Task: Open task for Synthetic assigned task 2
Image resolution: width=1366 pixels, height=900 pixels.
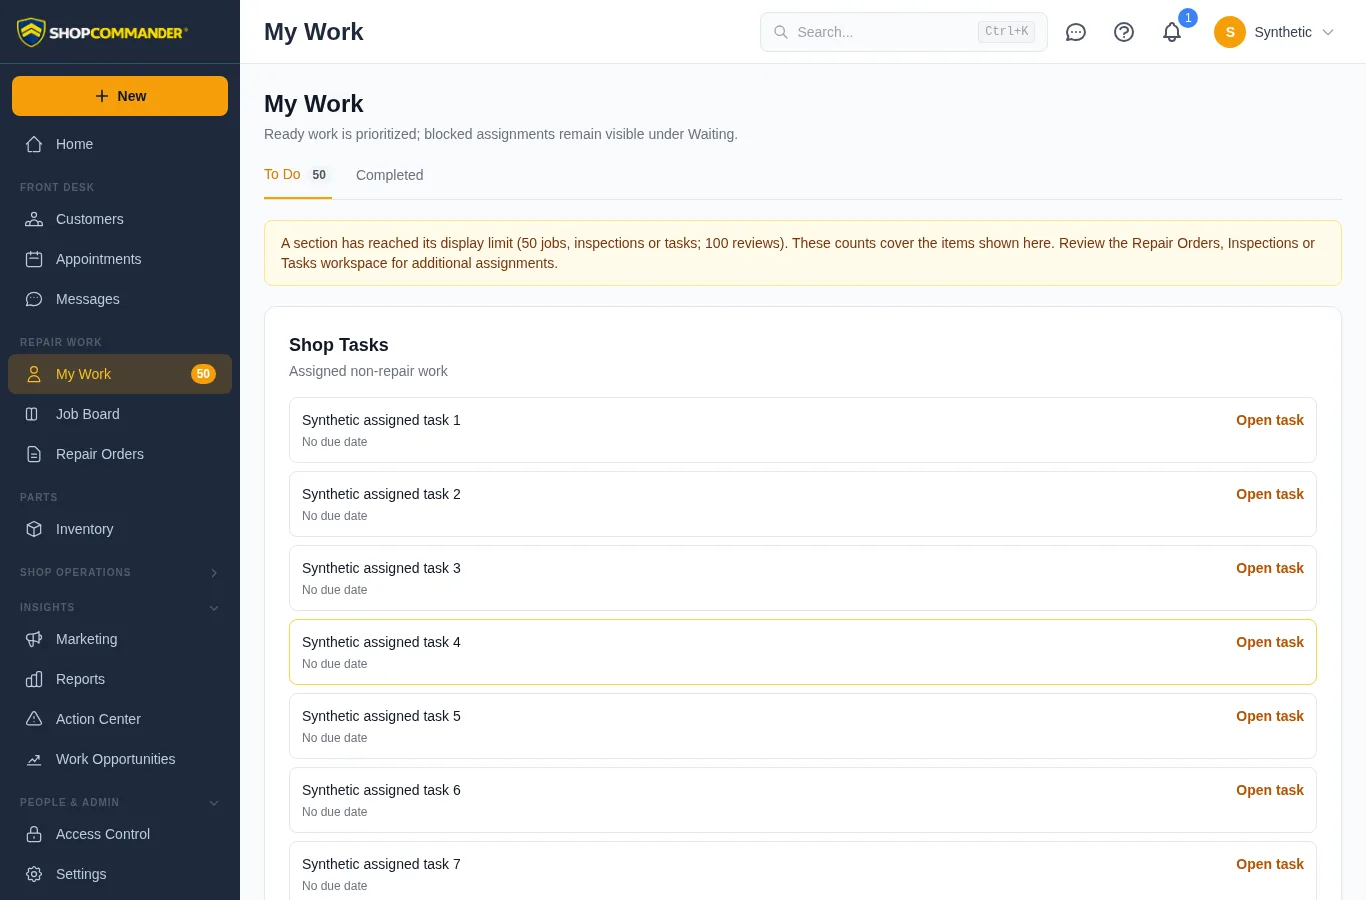Action: 1270,494
